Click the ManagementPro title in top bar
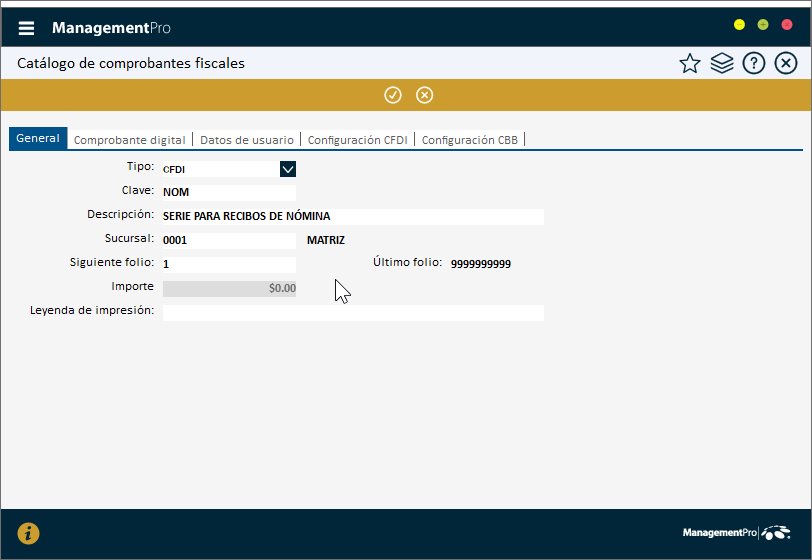The image size is (812, 560). click(x=111, y=27)
